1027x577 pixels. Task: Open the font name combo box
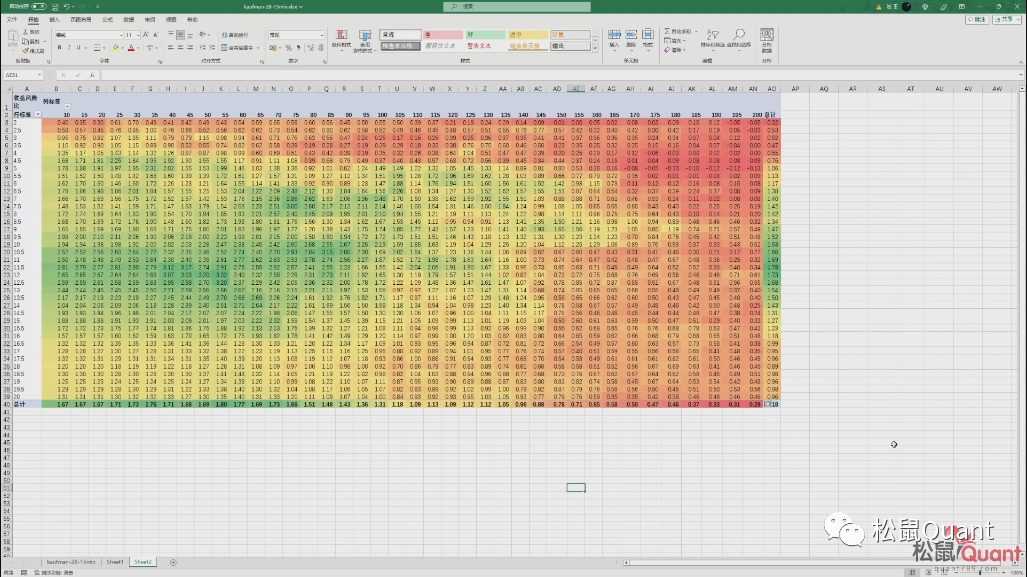[88, 35]
